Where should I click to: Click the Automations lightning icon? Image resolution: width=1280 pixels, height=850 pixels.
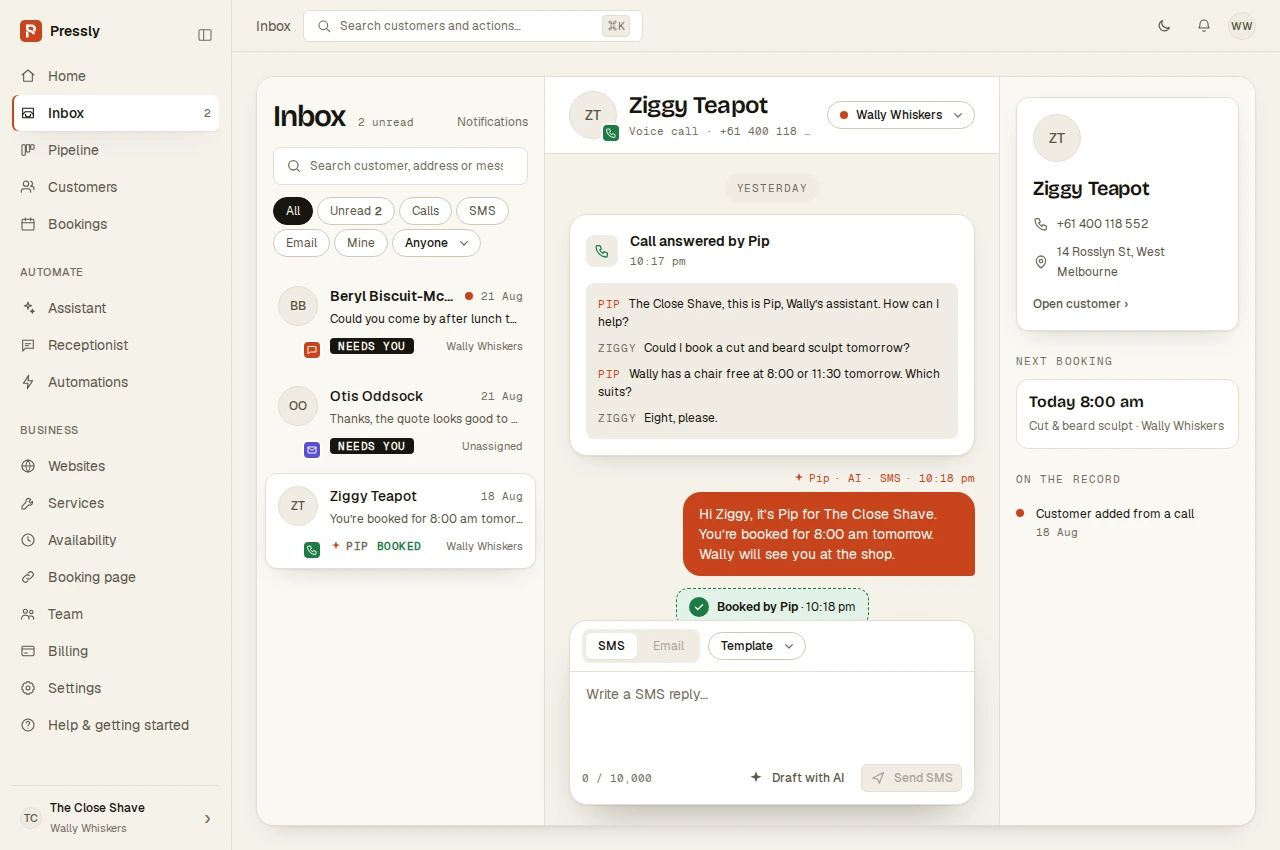28,382
